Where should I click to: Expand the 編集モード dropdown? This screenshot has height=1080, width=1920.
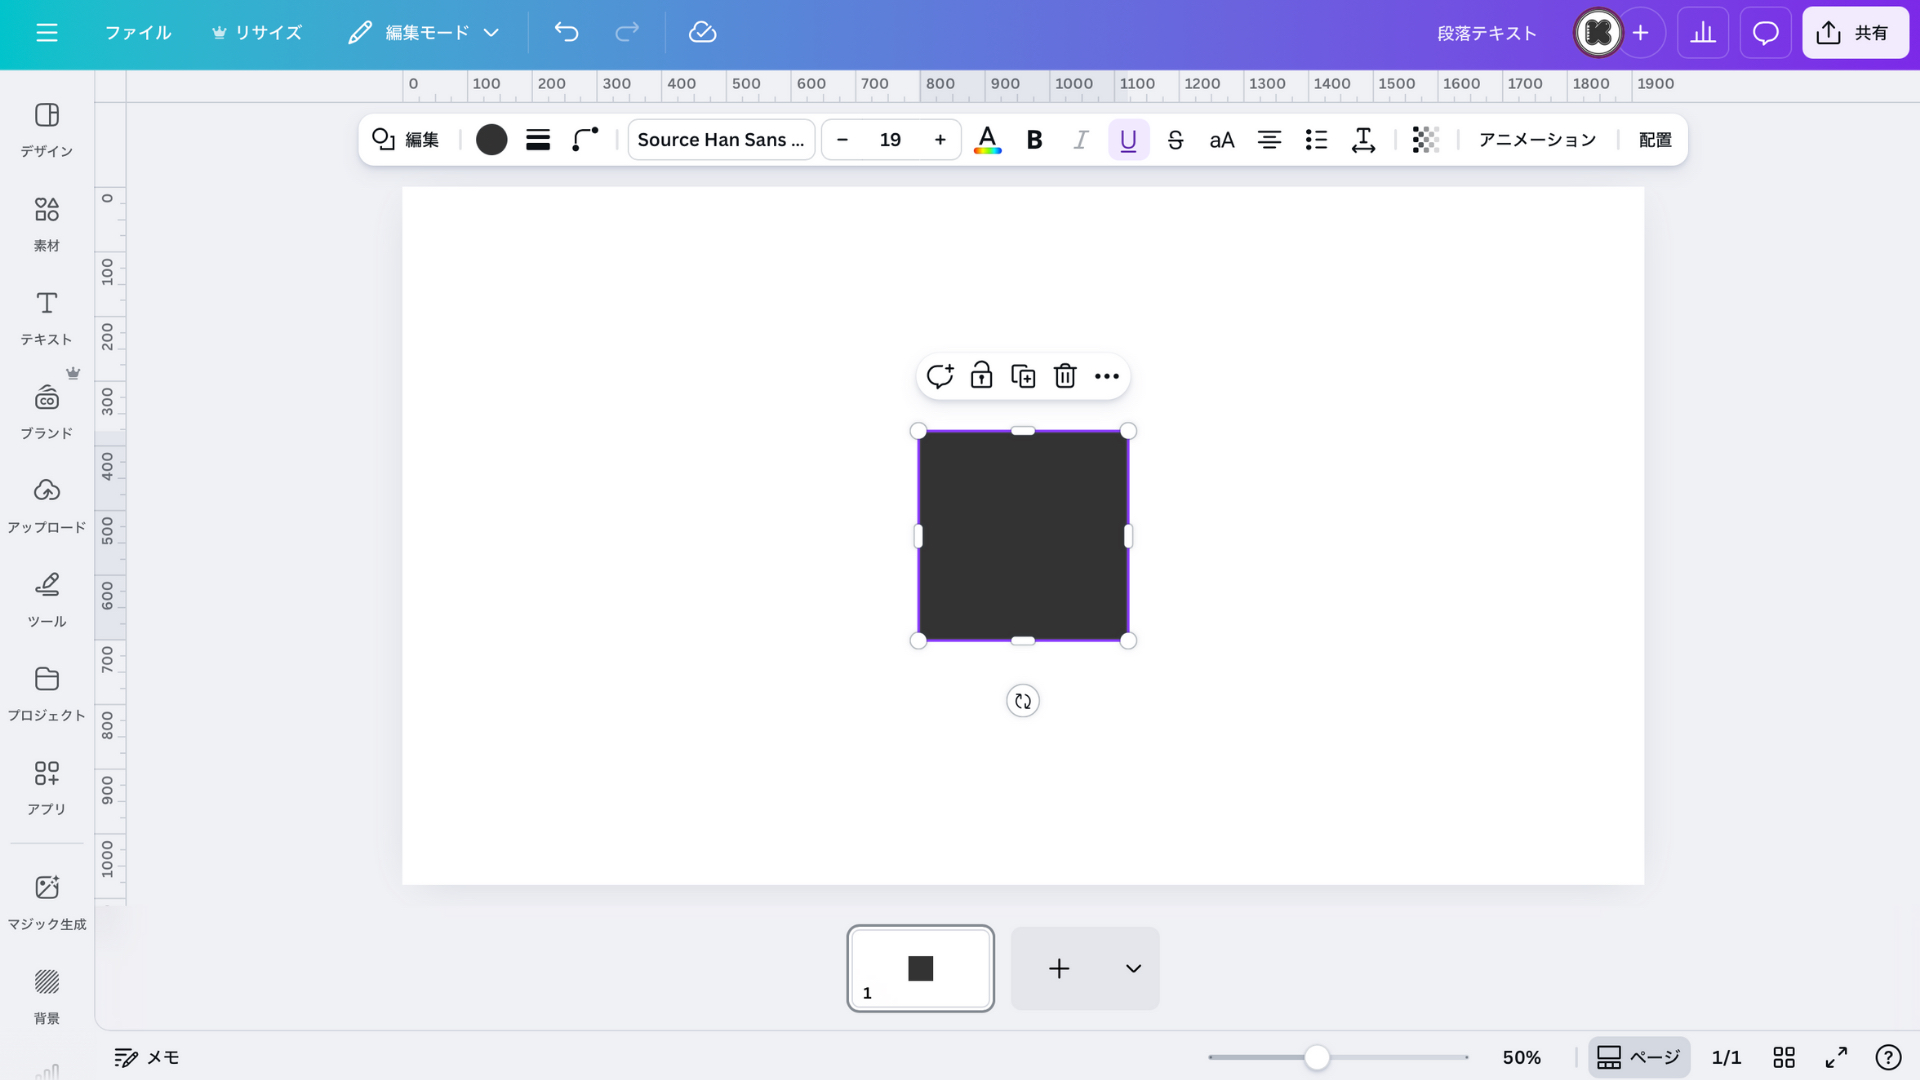(x=424, y=32)
